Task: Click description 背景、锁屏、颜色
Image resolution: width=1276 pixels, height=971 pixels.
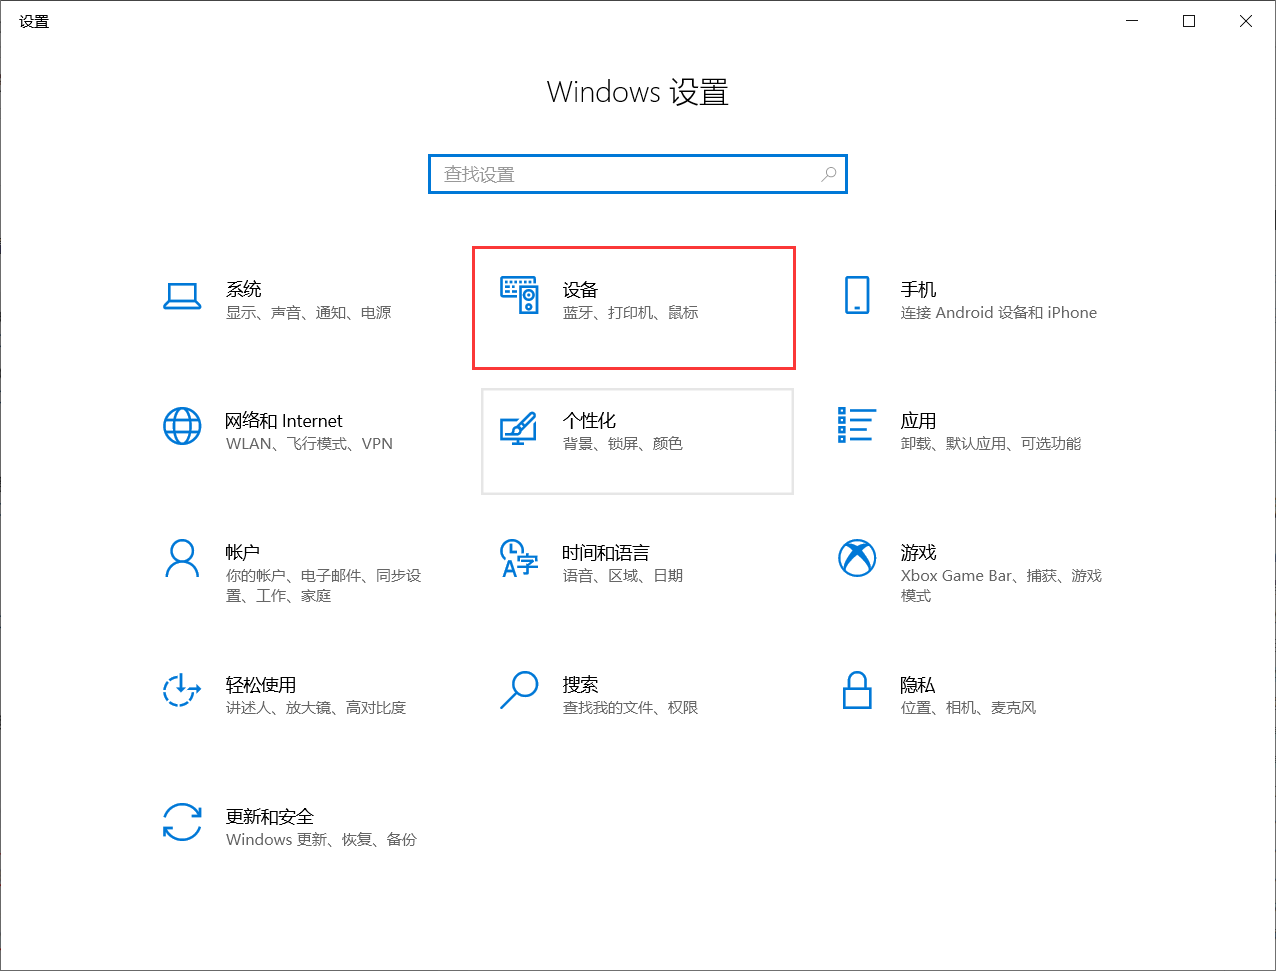Action: pos(623,444)
